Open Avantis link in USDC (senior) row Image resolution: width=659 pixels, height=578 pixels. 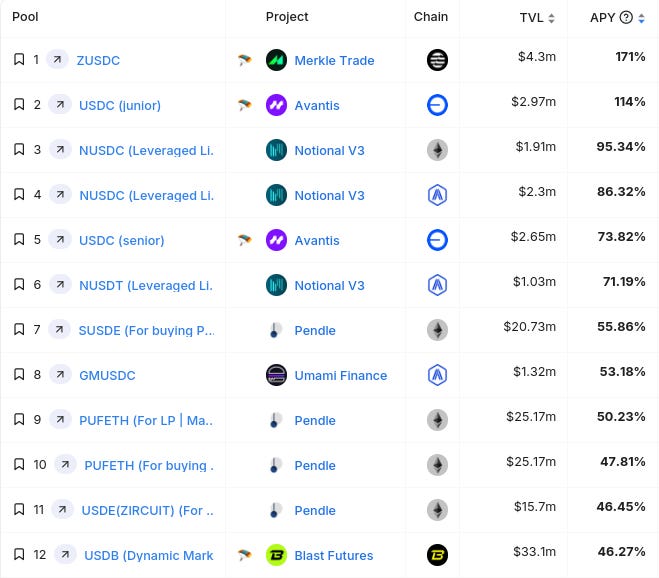317,240
